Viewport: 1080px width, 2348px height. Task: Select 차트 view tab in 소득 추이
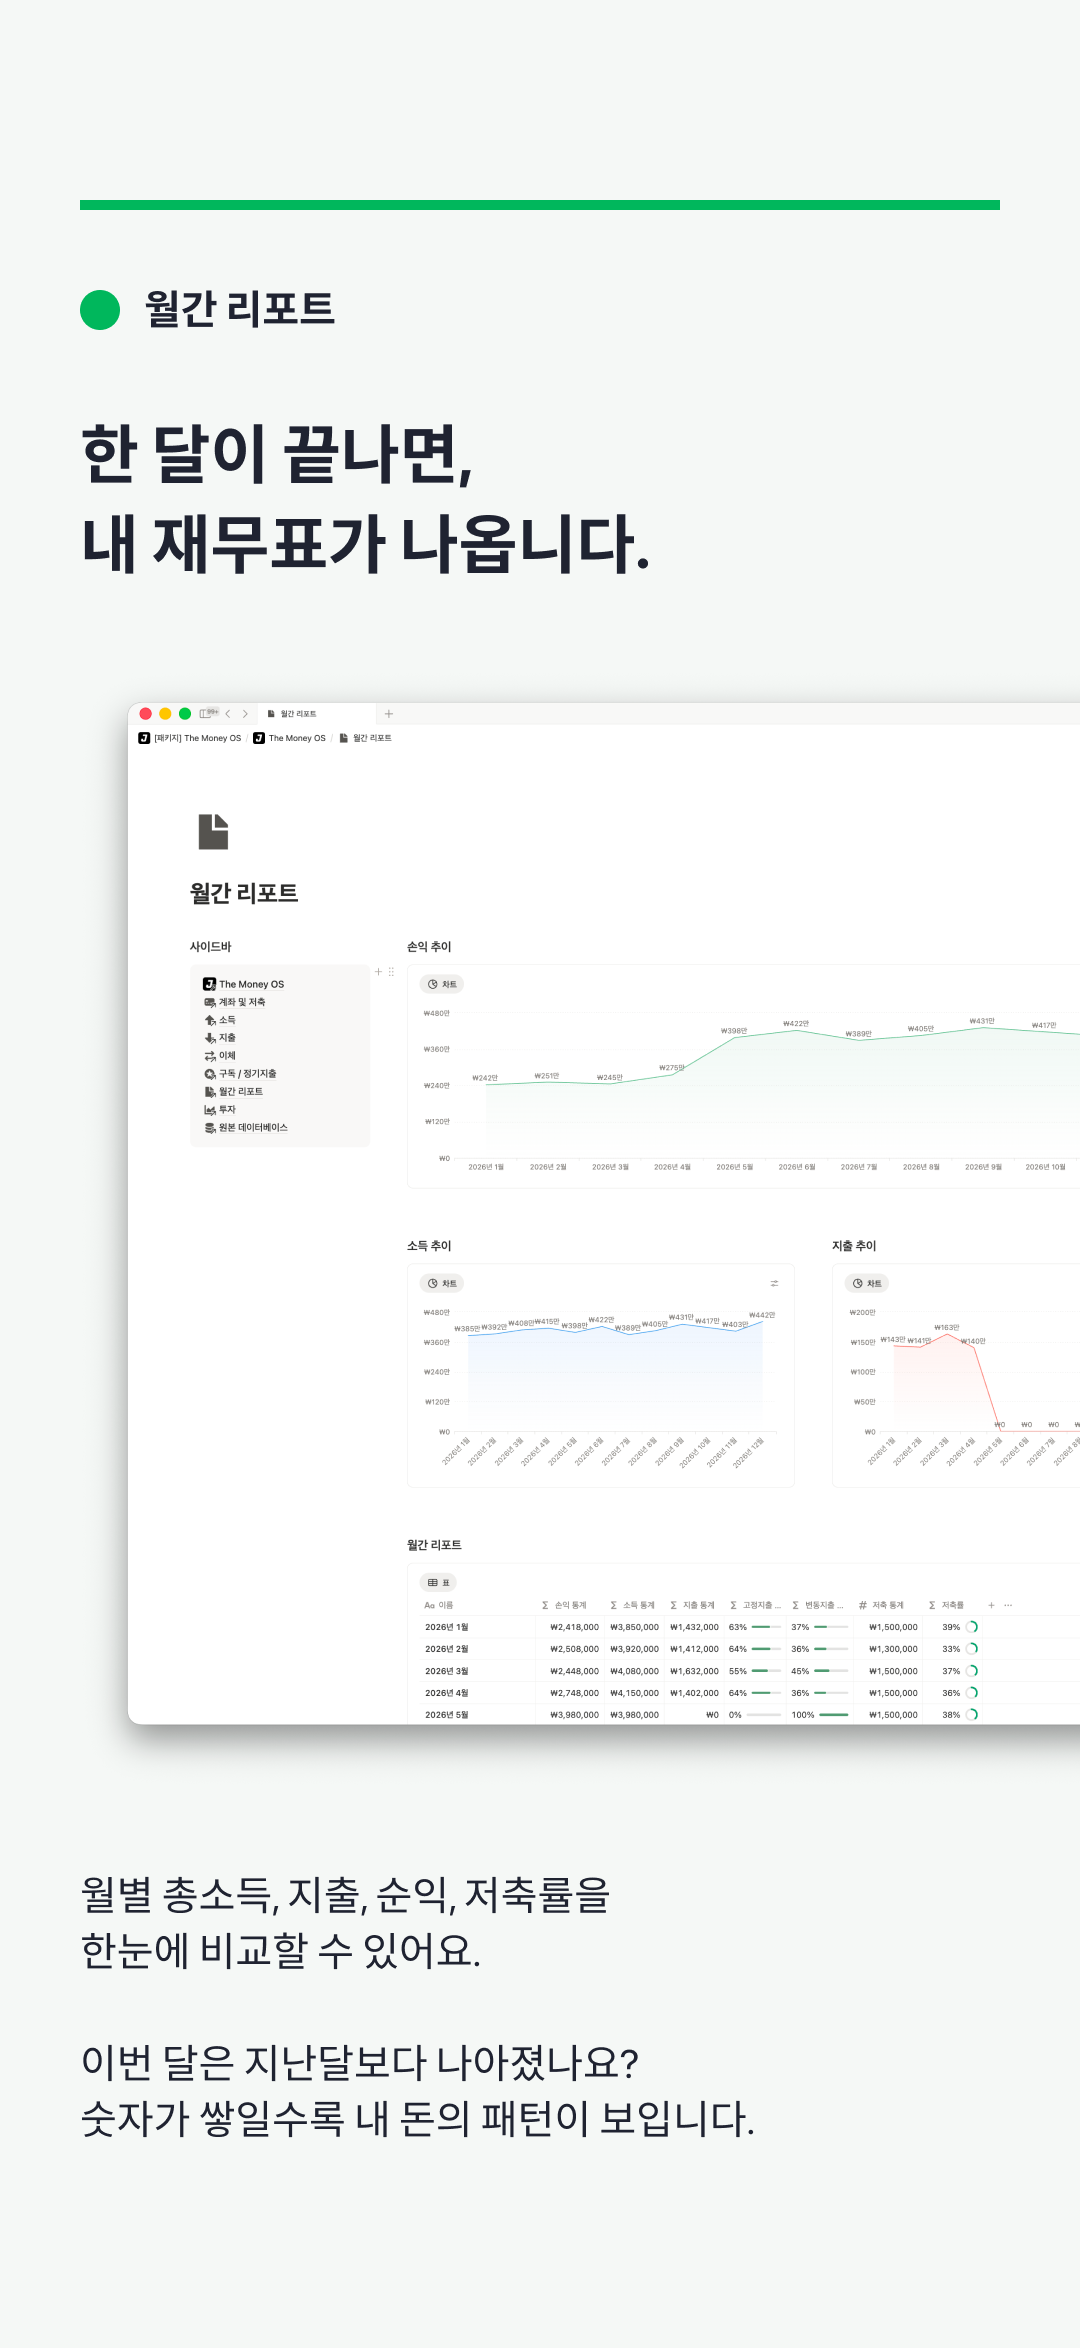[442, 1283]
